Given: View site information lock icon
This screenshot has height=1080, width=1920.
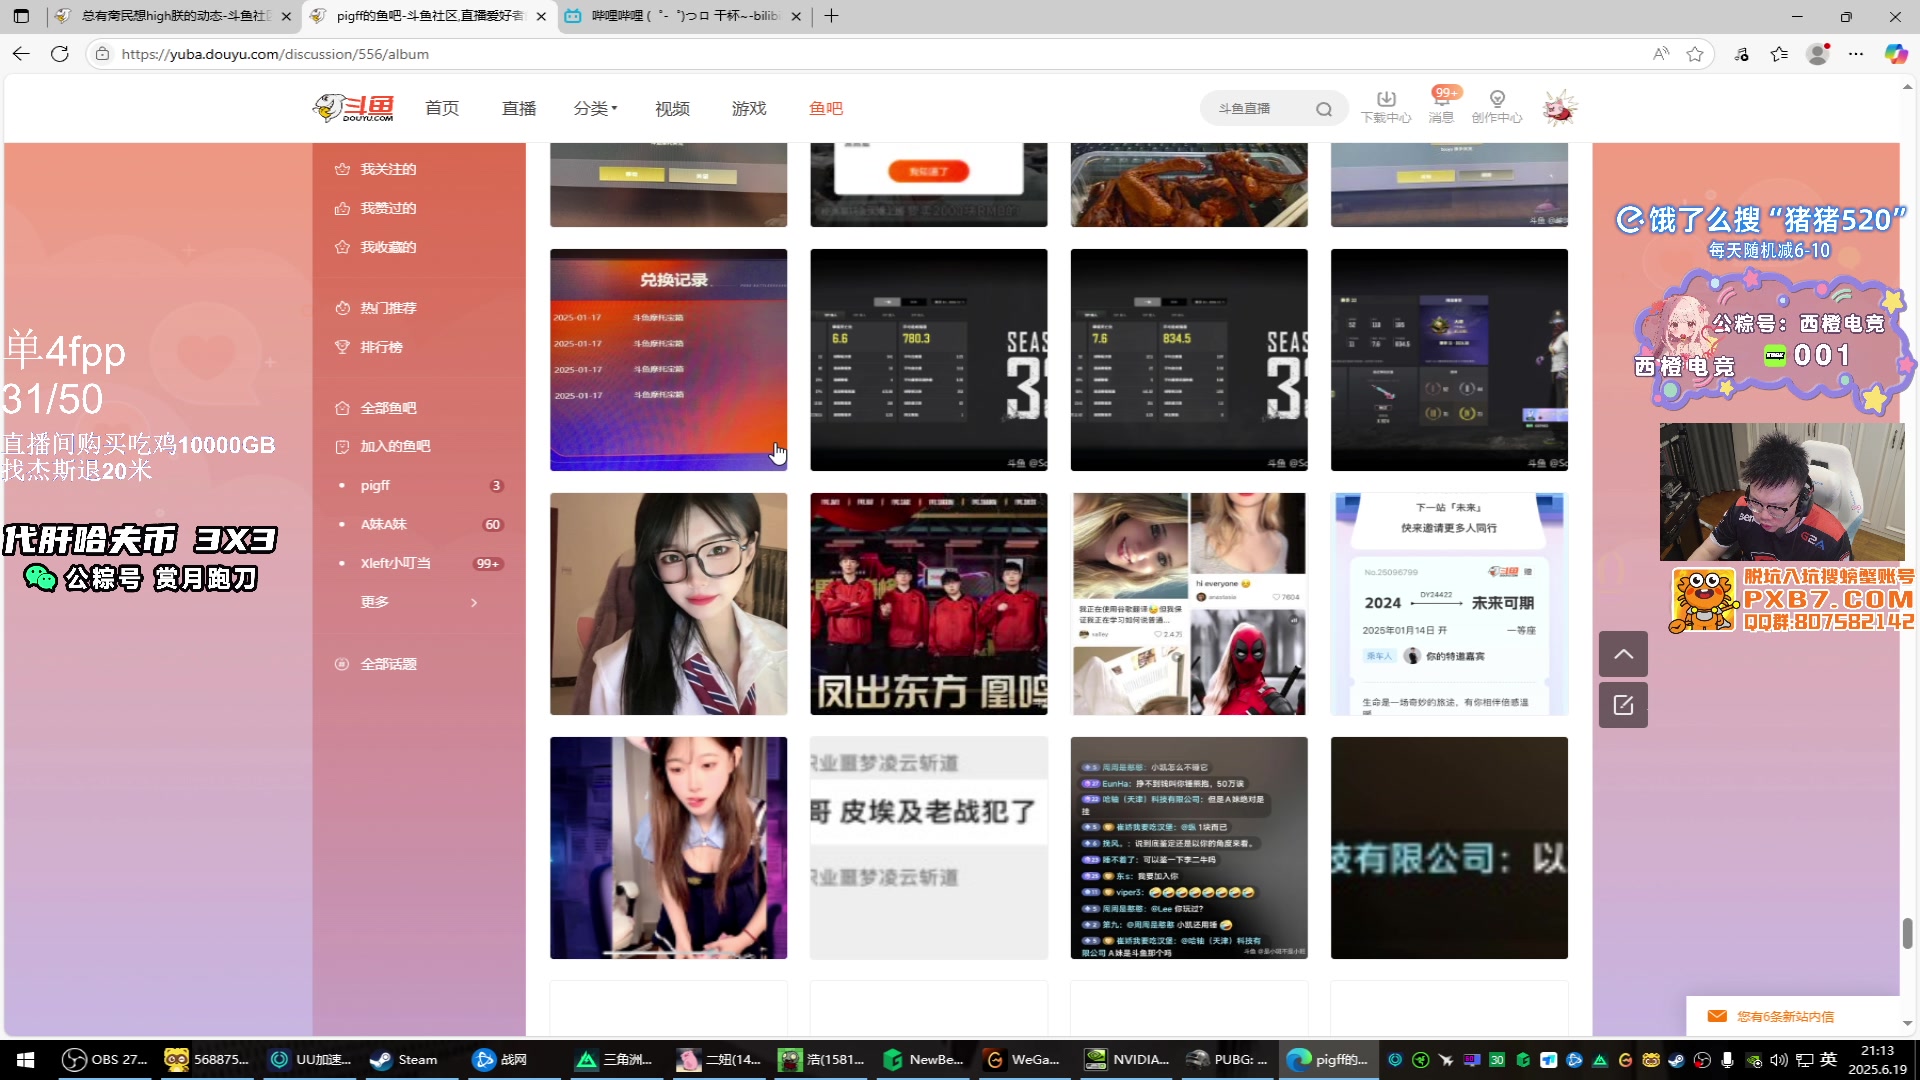Looking at the screenshot, I should point(102,54).
